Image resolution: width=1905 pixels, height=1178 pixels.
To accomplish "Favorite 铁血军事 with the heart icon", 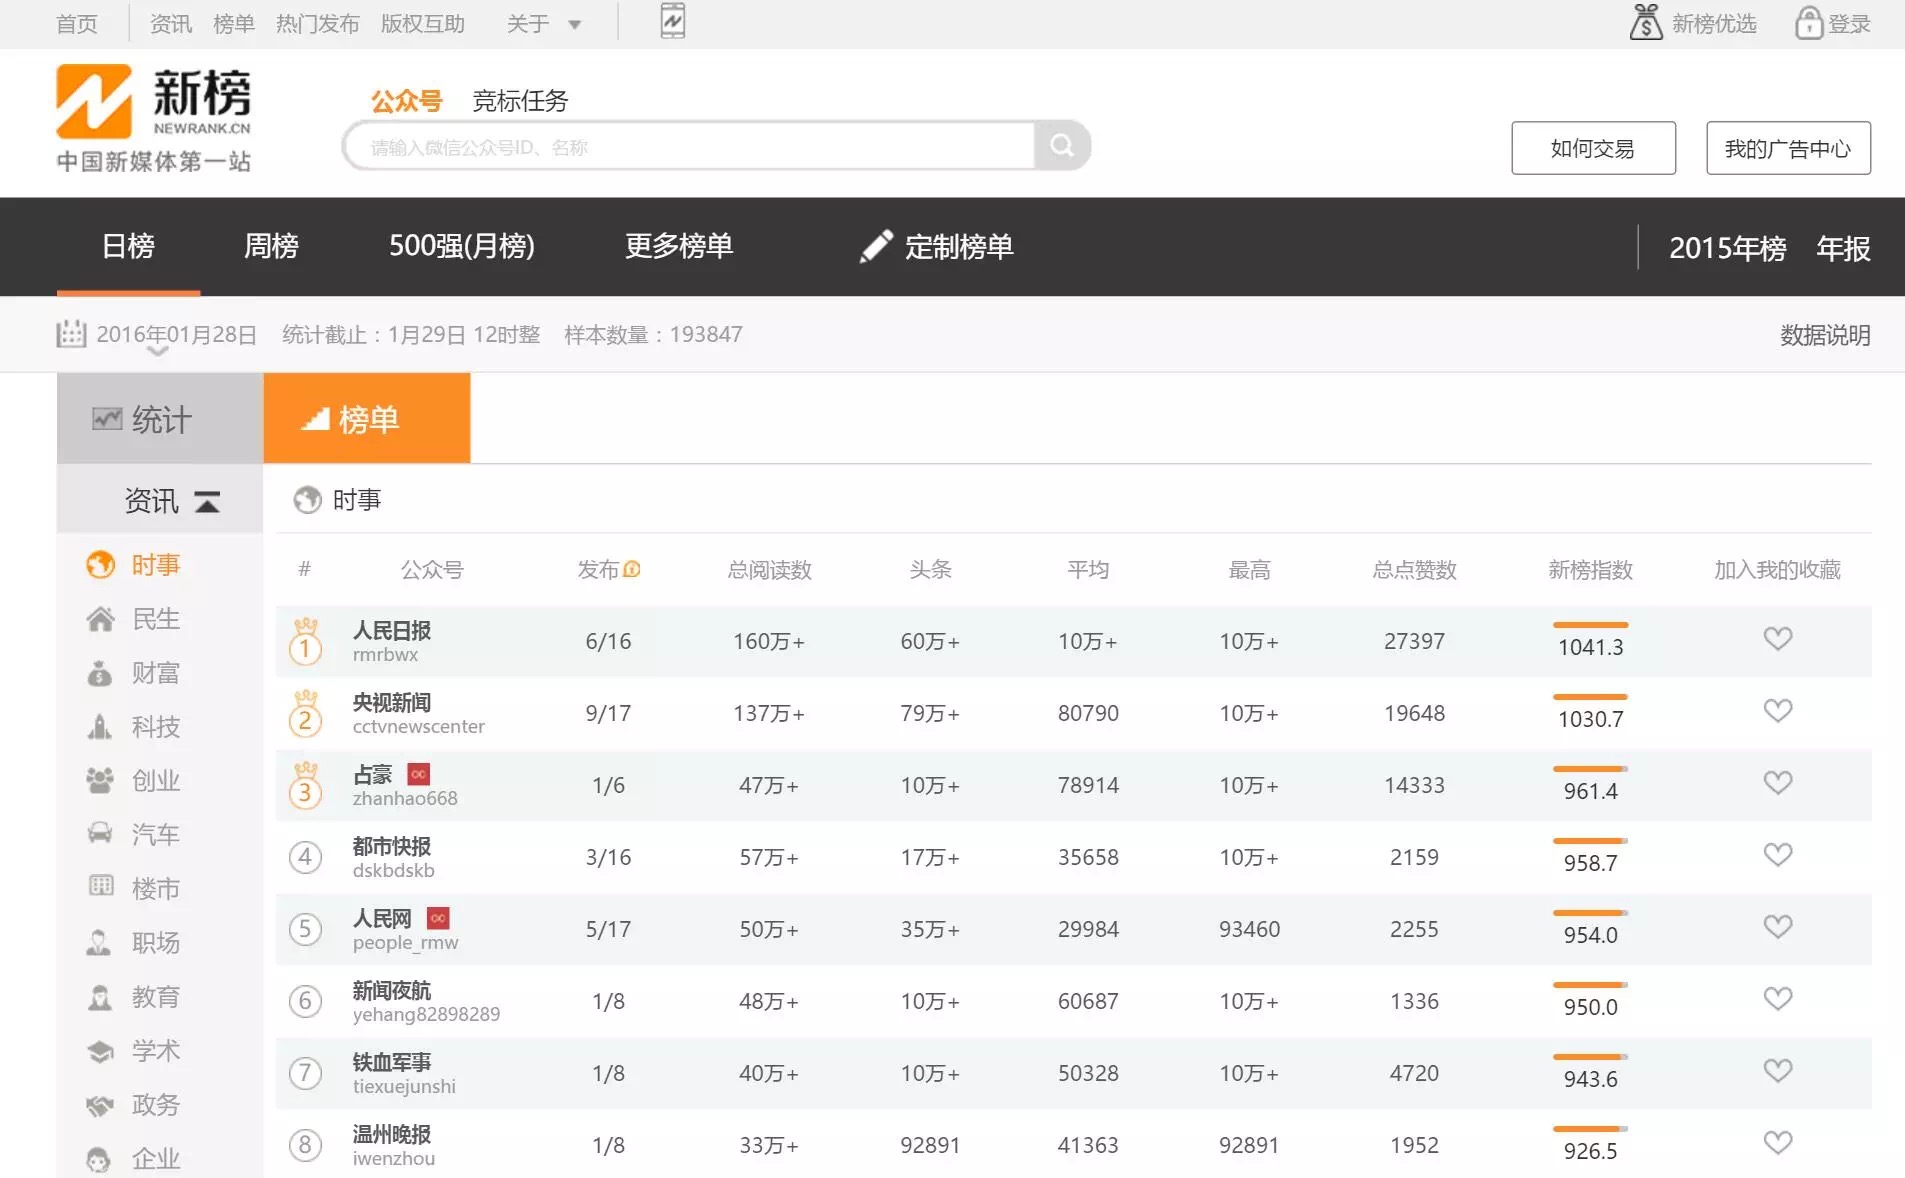I will [x=1777, y=1070].
